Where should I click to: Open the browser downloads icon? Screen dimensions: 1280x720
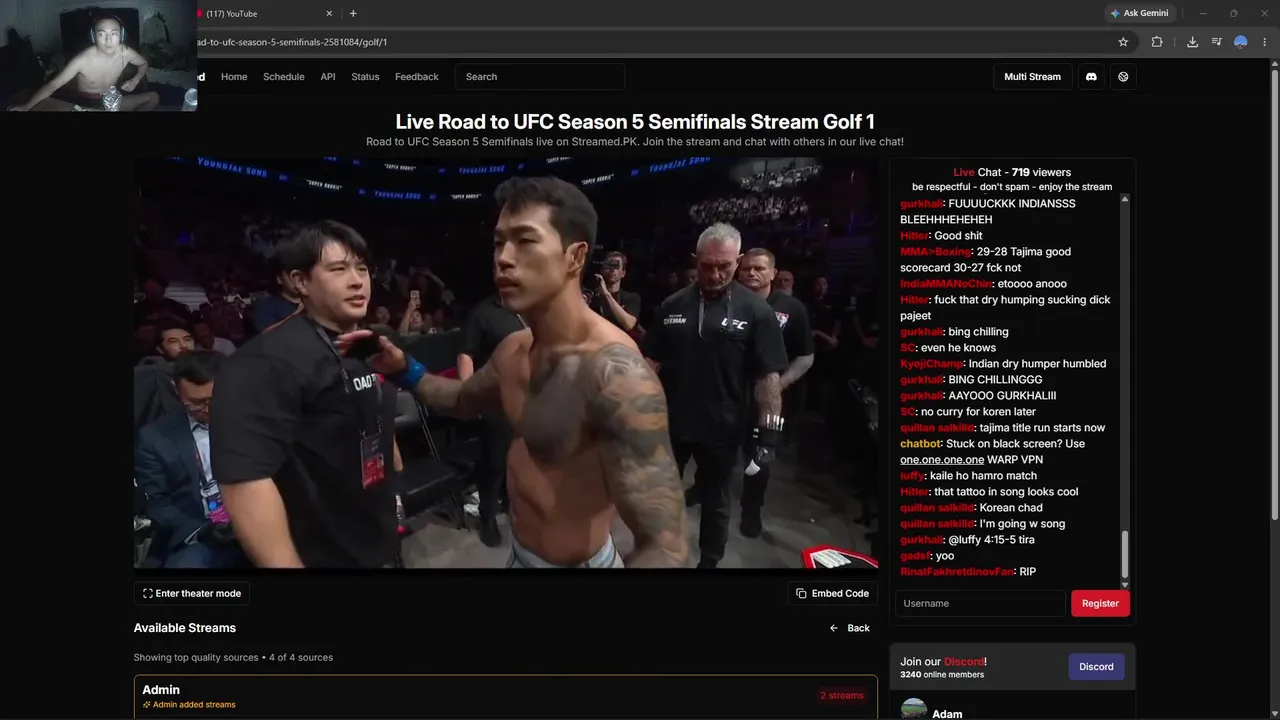pyautogui.click(x=1192, y=42)
